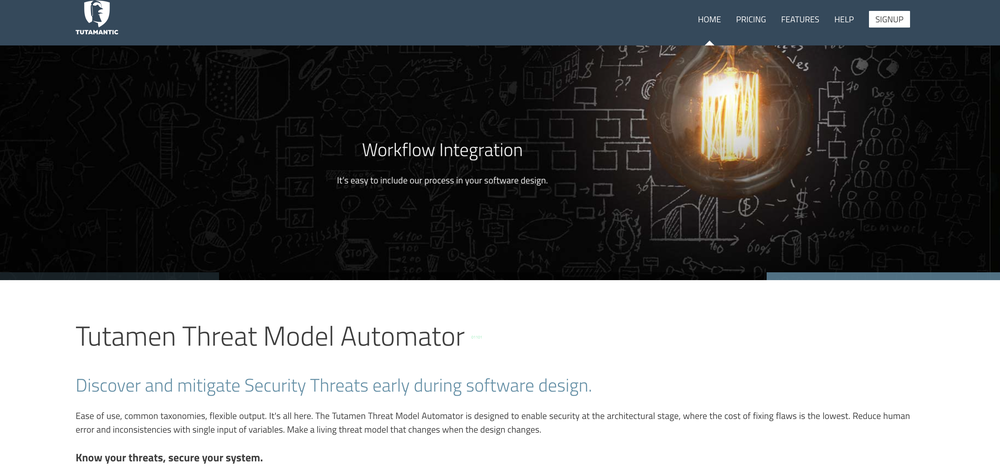Screen dimensions: 1000x469
Task: Go to the PRICING page
Action: (x=751, y=20)
